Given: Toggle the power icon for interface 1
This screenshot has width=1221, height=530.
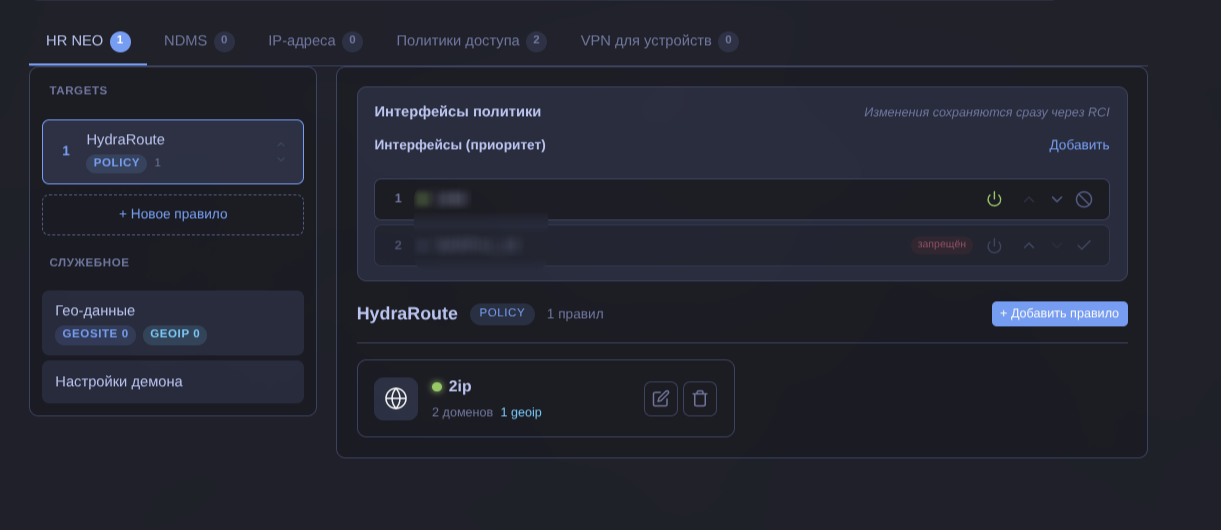Looking at the screenshot, I should [x=994, y=199].
